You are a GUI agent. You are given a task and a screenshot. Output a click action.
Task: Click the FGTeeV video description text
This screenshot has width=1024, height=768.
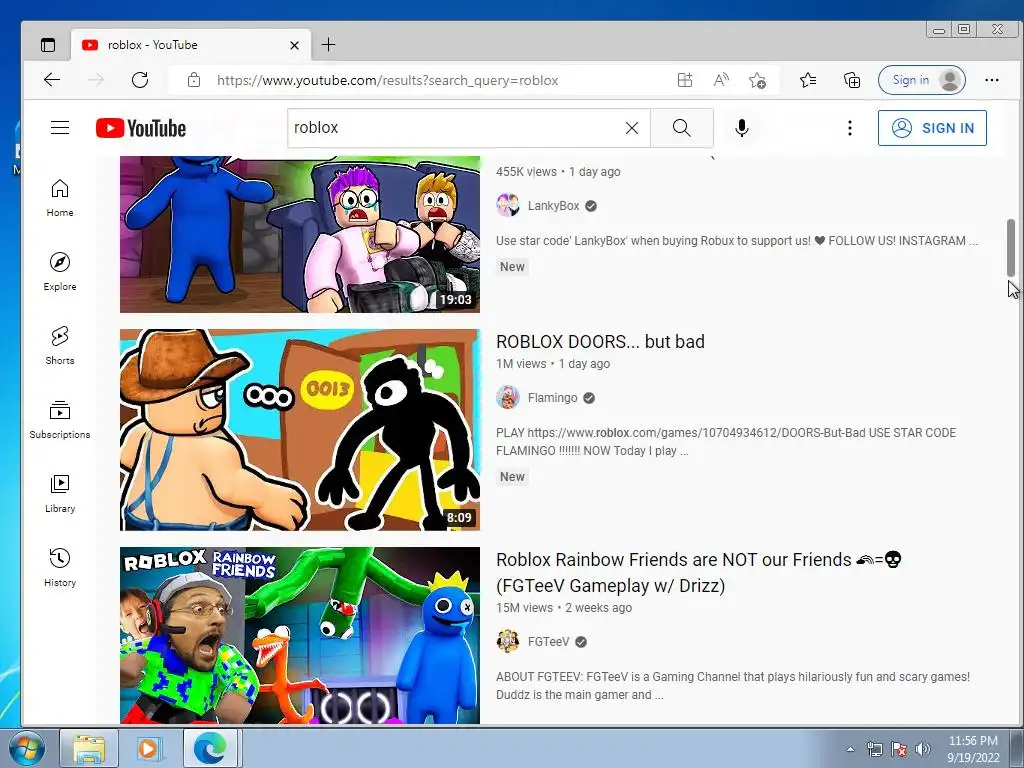[733, 686]
